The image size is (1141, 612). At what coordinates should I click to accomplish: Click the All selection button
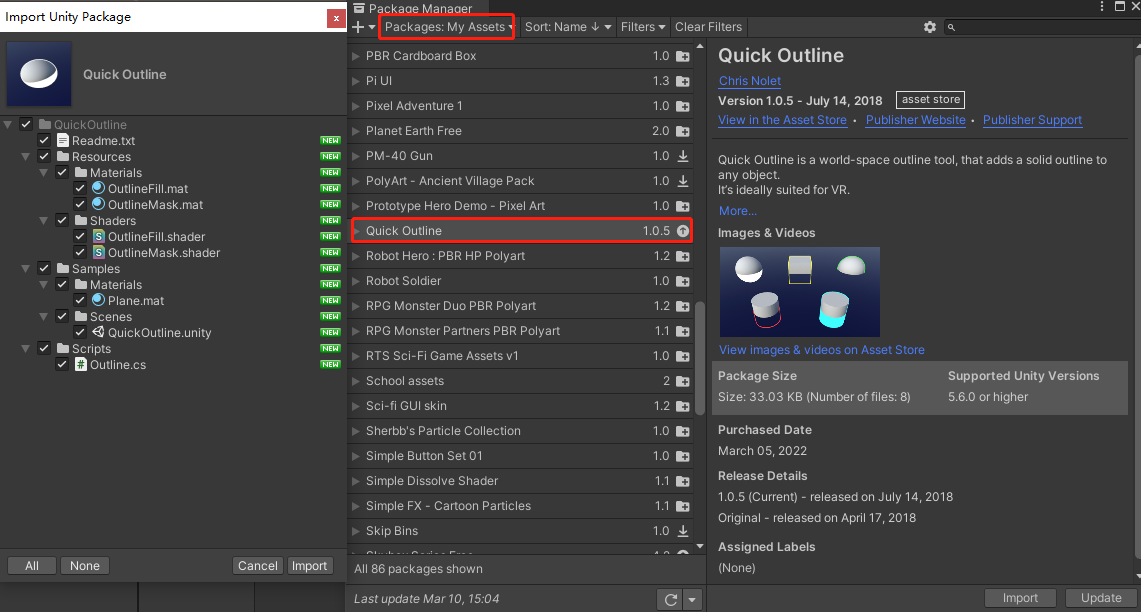[32, 565]
